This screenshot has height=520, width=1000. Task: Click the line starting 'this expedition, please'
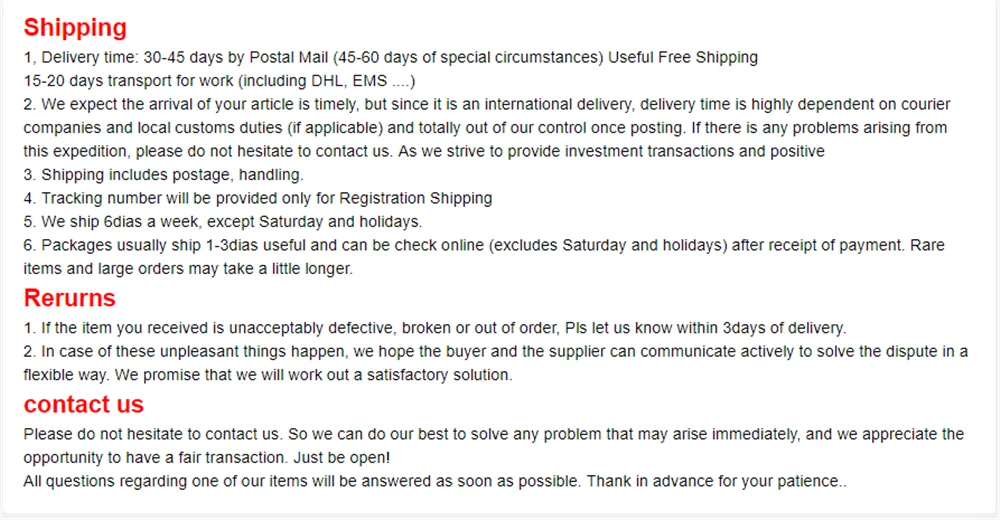click(x=423, y=151)
